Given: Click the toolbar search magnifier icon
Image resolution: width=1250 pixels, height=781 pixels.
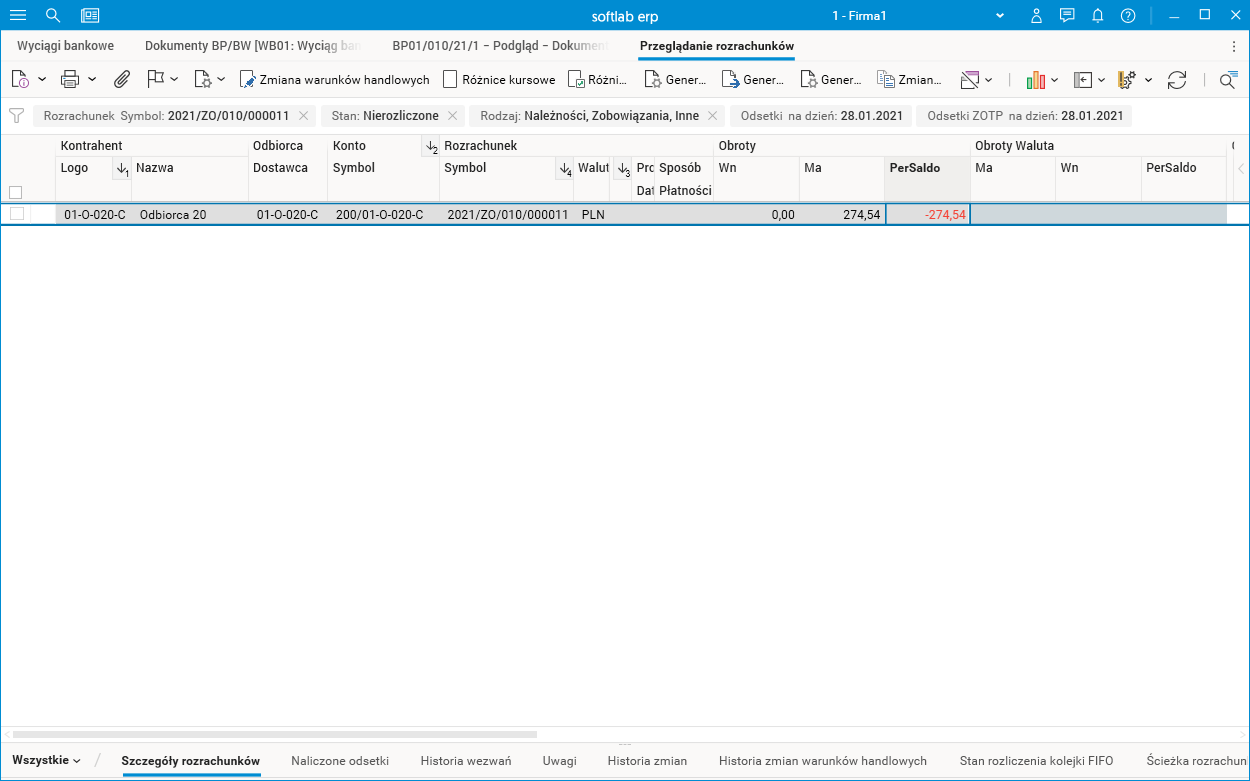Looking at the screenshot, I should pyautogui.click(x=1227, y=80).
